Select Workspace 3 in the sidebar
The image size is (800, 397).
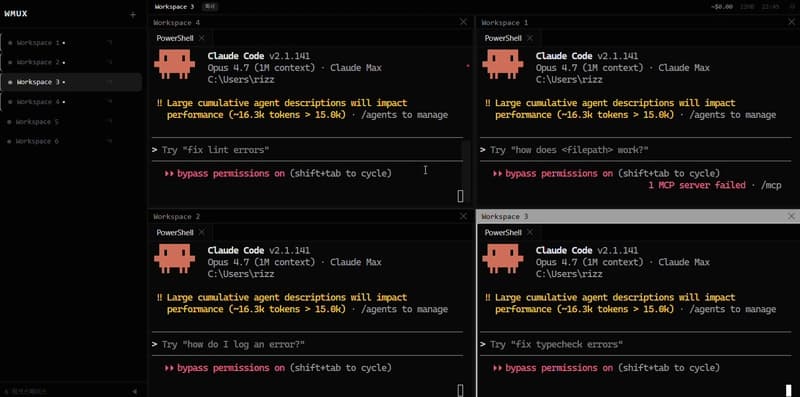[x=71, y=82]
